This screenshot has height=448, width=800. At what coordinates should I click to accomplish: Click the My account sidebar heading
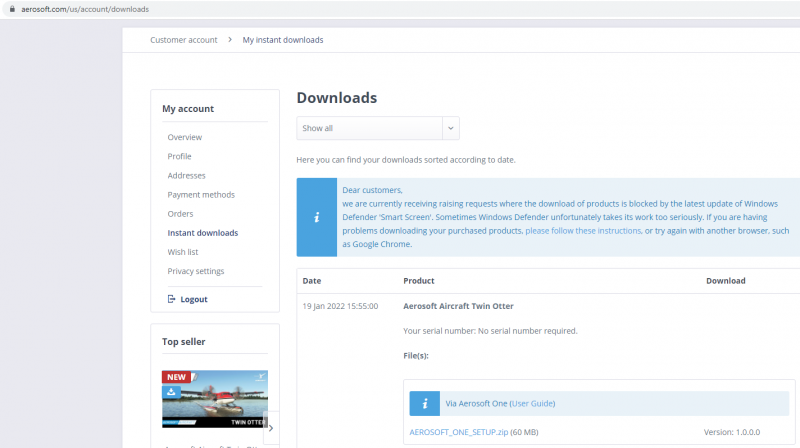coord(188,109)
